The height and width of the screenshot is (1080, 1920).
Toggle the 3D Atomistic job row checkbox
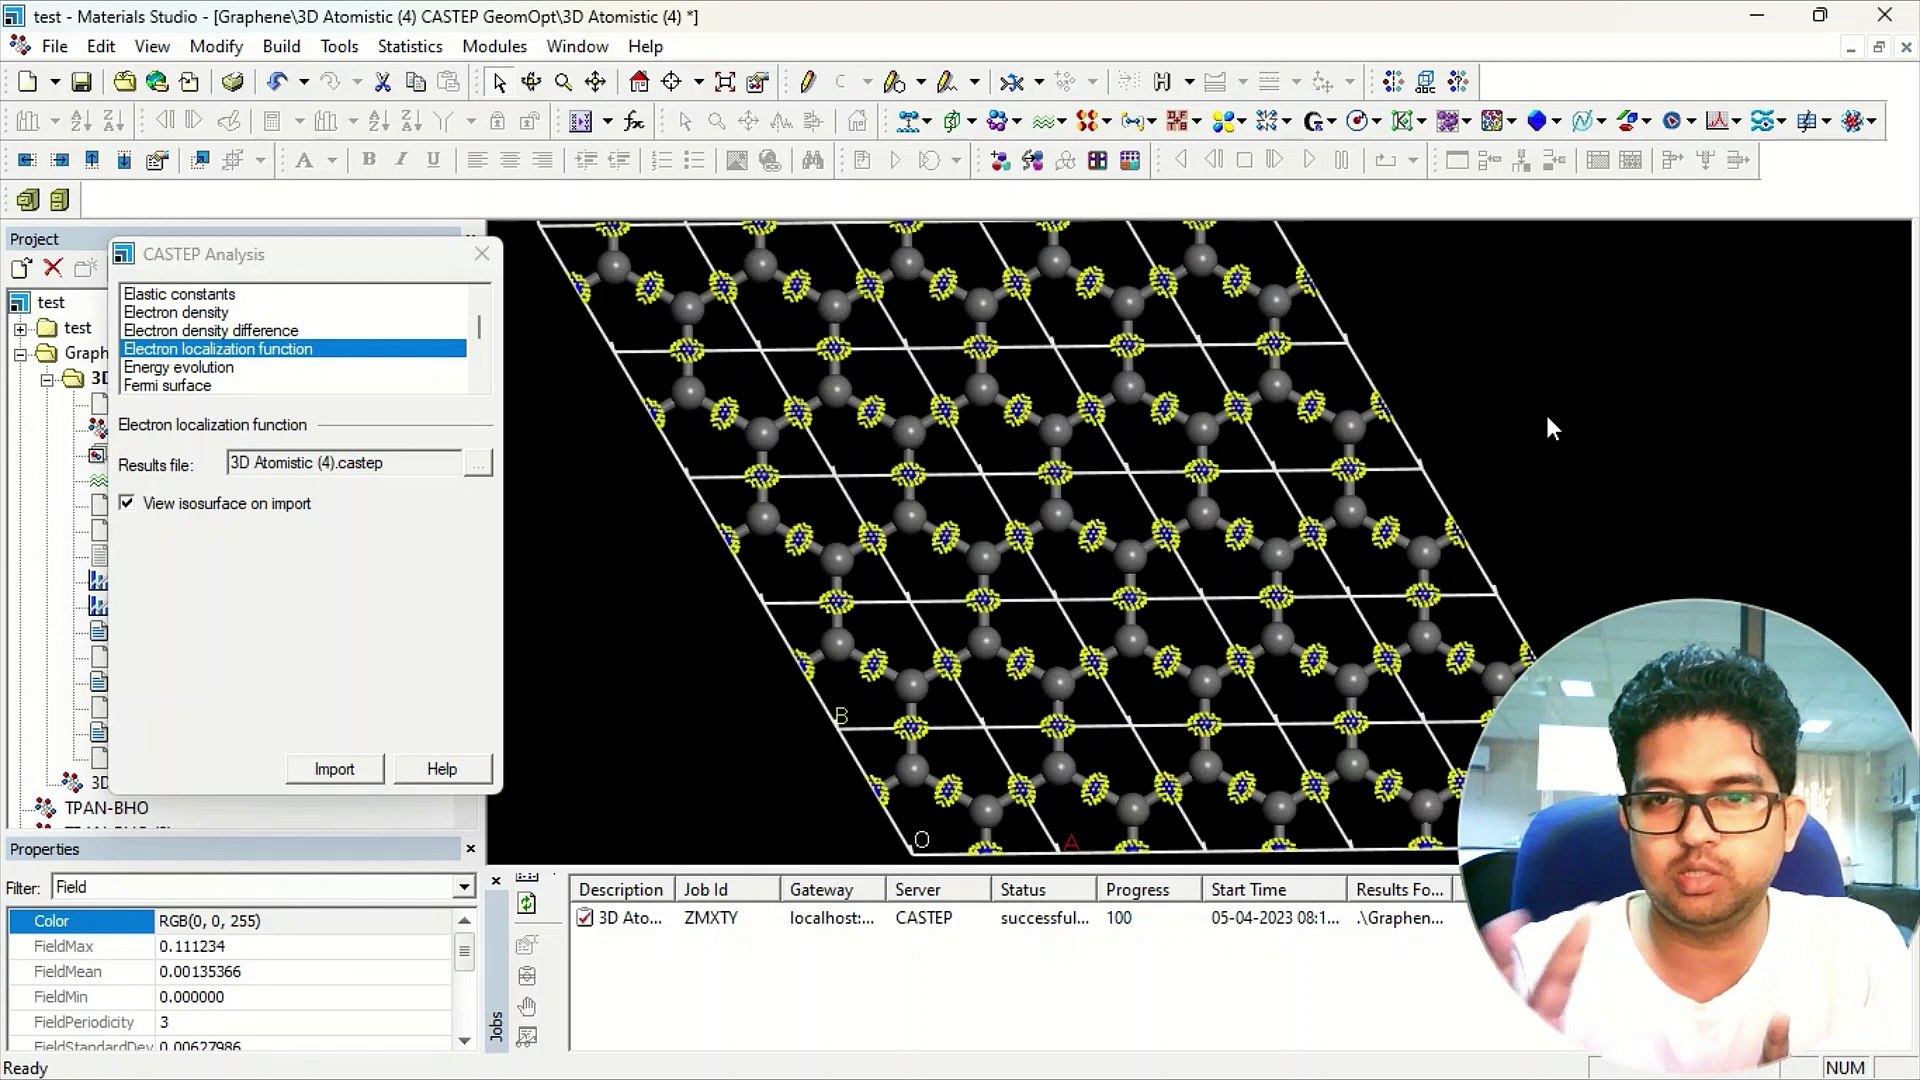coord(585,918)
